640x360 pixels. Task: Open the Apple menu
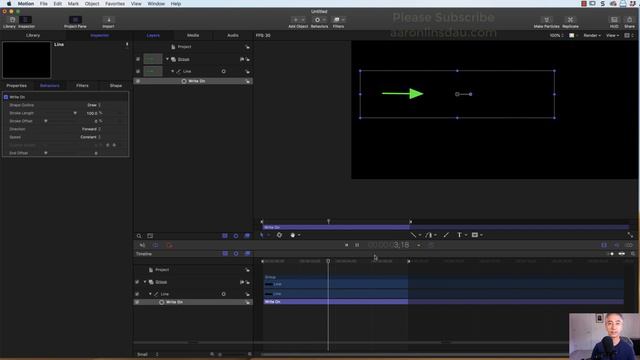(9, 4)
